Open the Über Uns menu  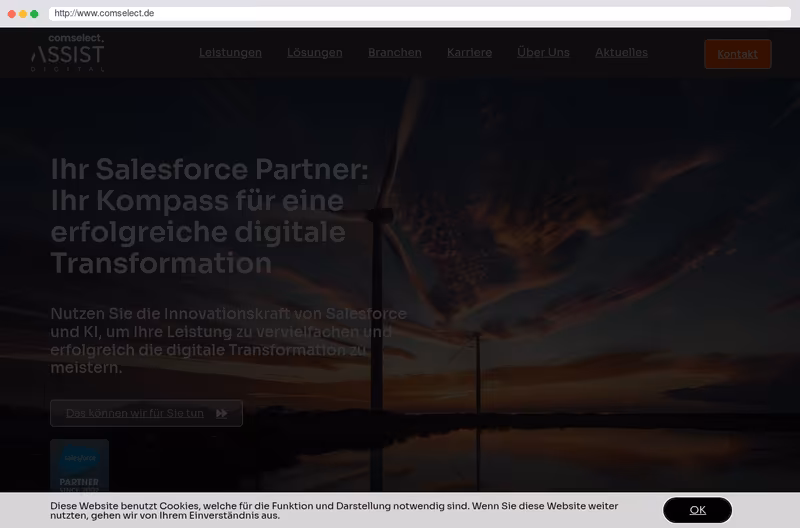pyautogui.click(x=543, y=52)
